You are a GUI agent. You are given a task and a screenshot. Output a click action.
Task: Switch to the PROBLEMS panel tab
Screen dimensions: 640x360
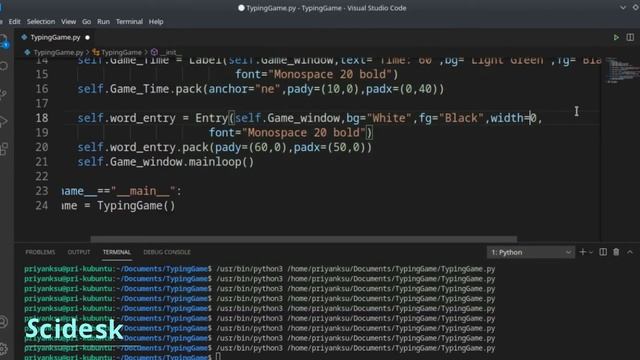click(x=40, y=252)
